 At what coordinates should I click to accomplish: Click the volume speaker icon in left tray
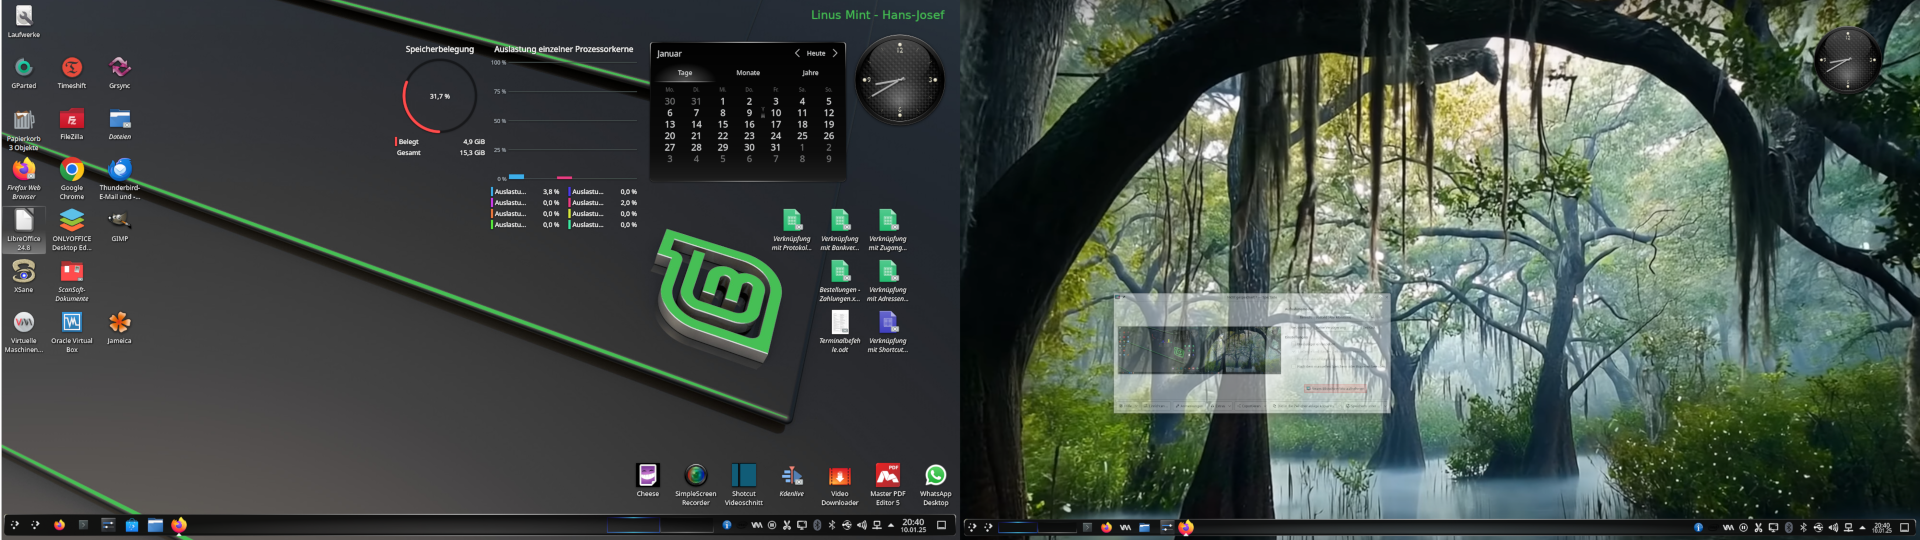(861, 525)
